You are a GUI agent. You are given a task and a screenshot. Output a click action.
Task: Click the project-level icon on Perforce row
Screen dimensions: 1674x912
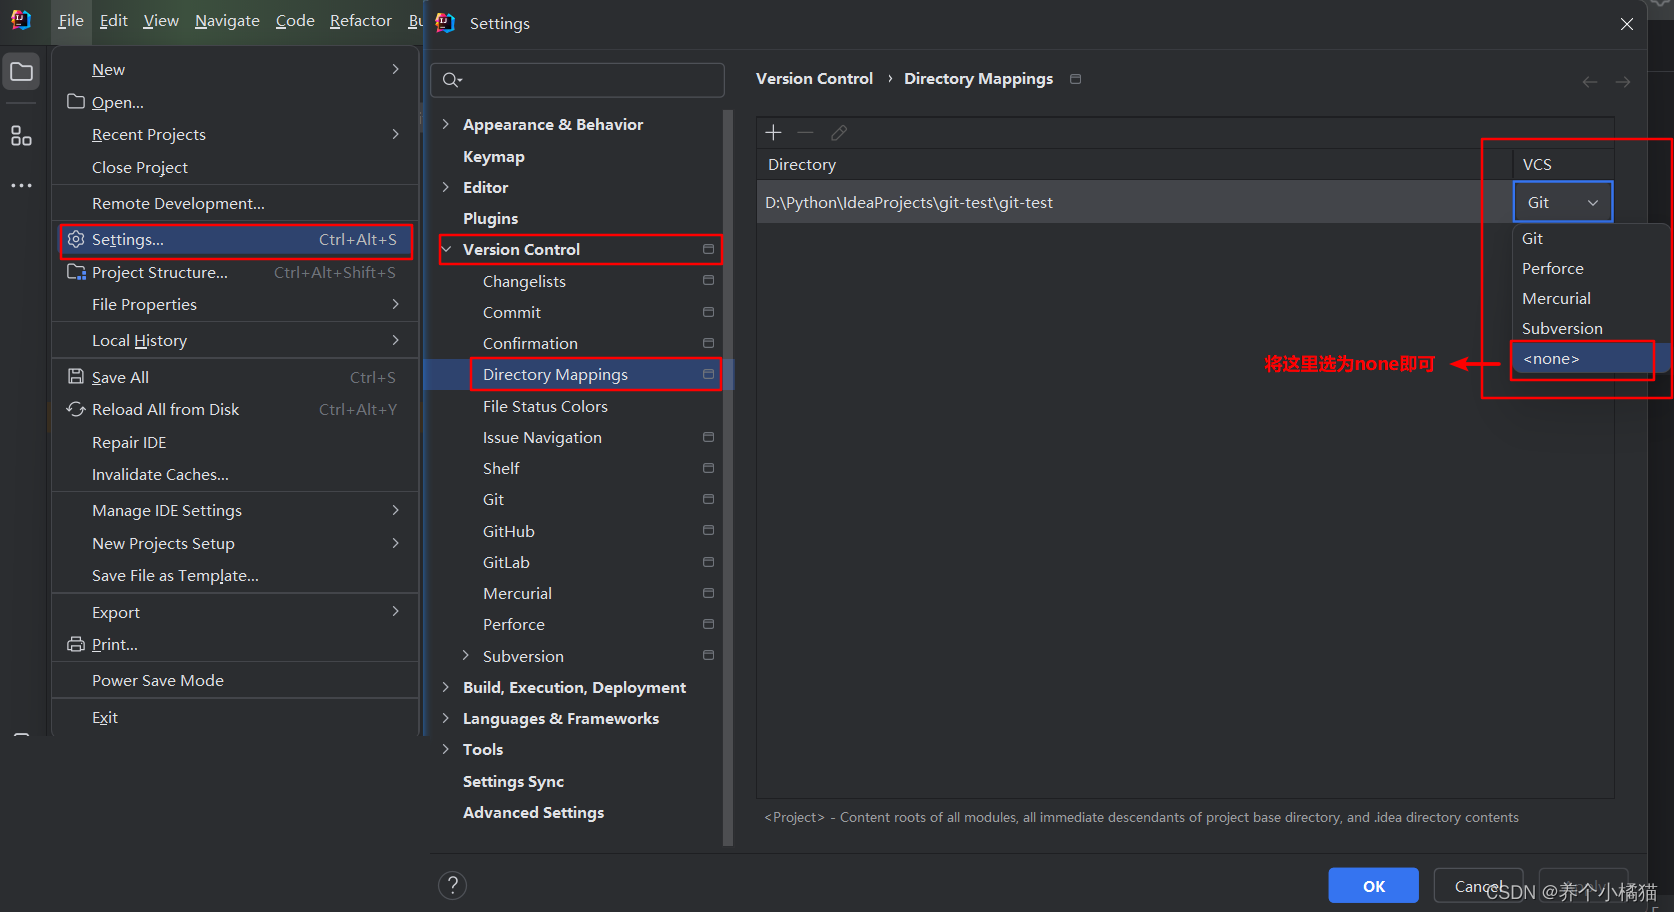click(x=708, y=624)
